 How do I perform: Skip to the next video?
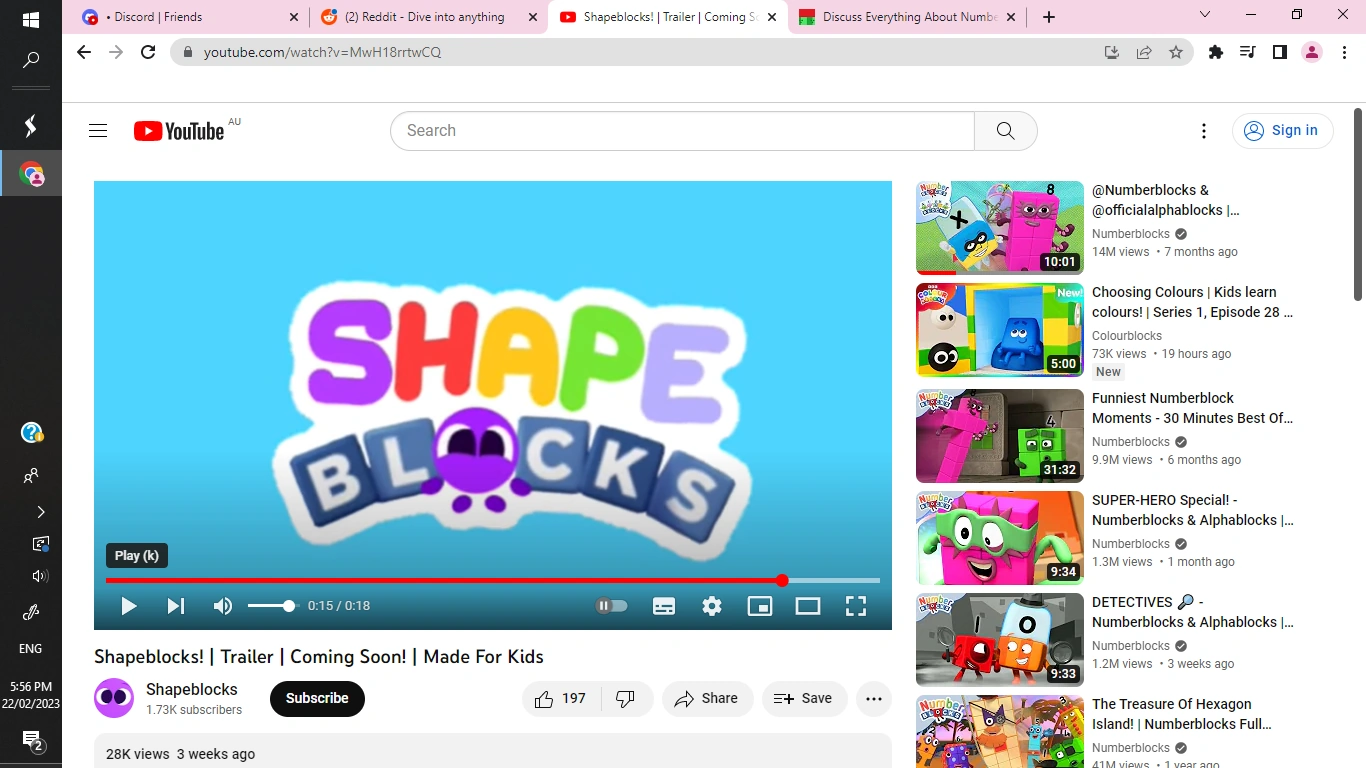(x=176, y=605)
